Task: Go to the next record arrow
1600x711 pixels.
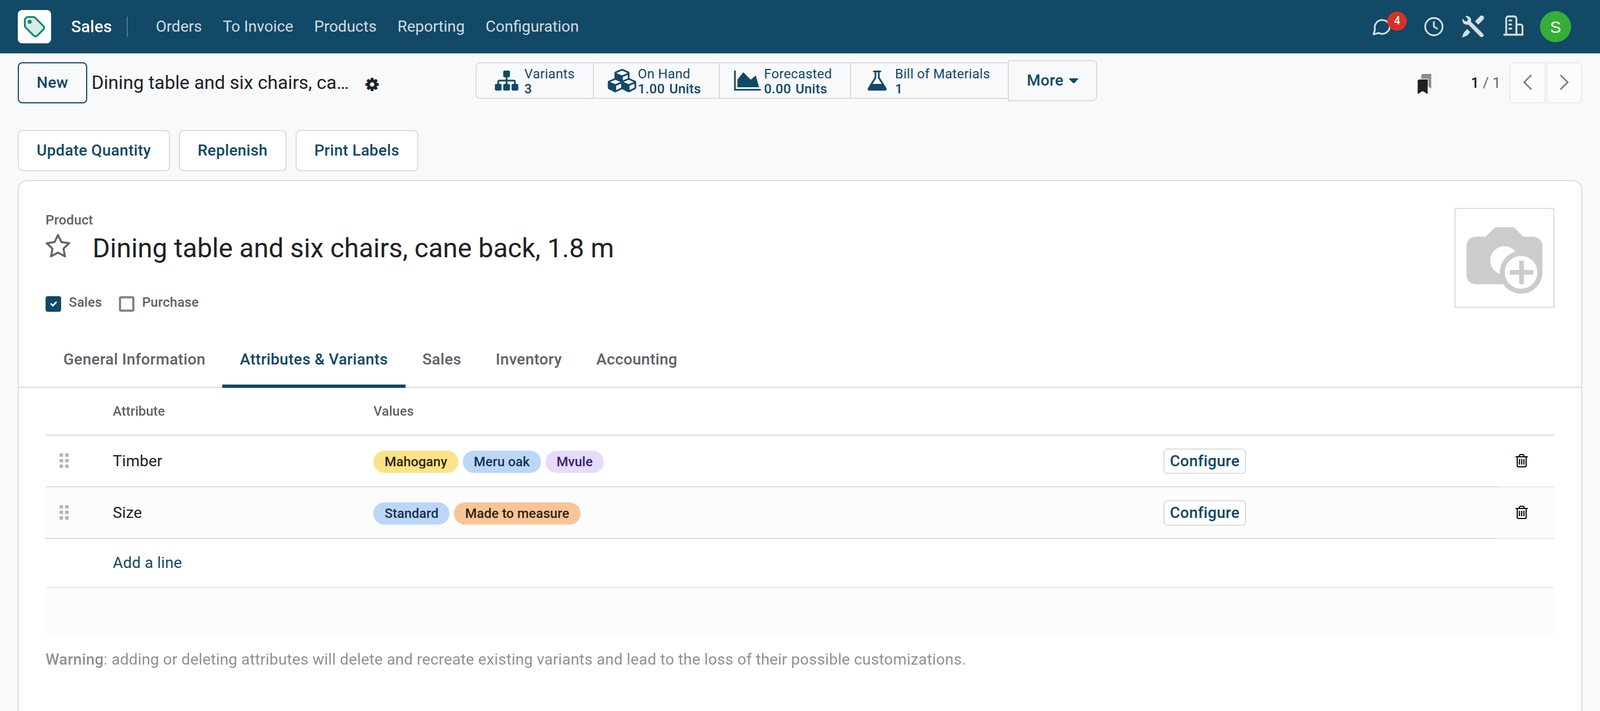Action: (x=1564, y=83)
